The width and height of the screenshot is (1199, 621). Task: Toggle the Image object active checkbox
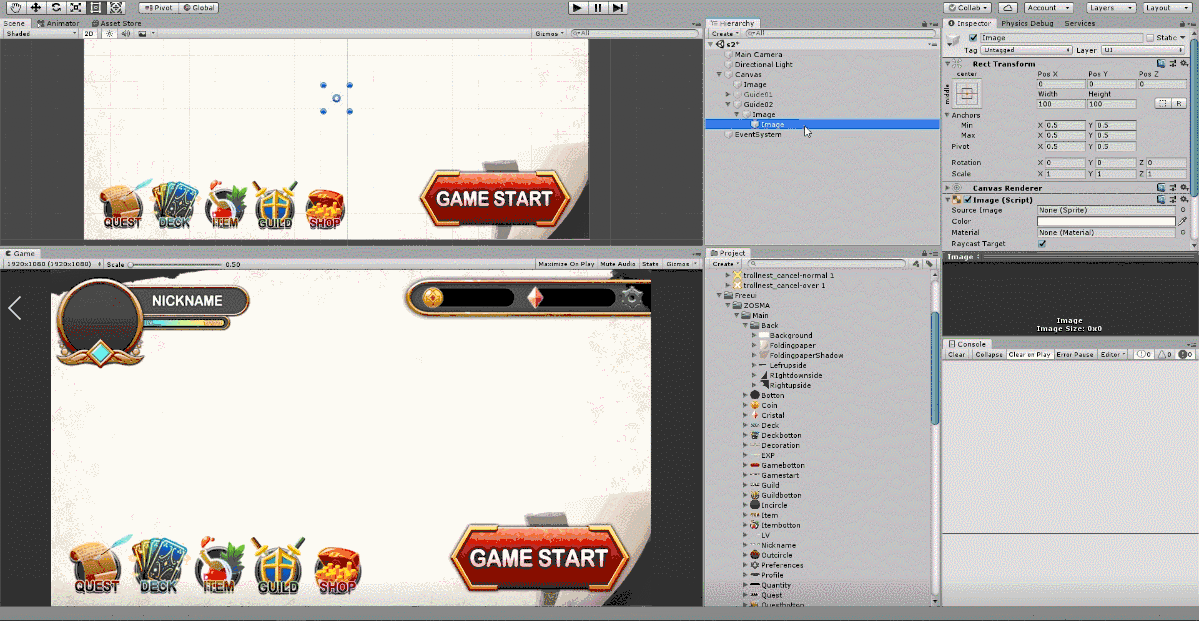pos(973,37)
